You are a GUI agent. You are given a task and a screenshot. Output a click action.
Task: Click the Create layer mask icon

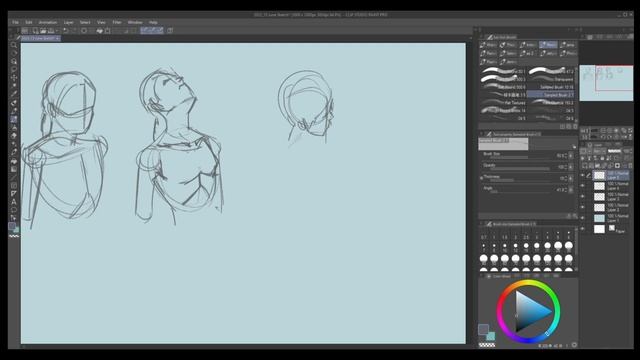617,165
